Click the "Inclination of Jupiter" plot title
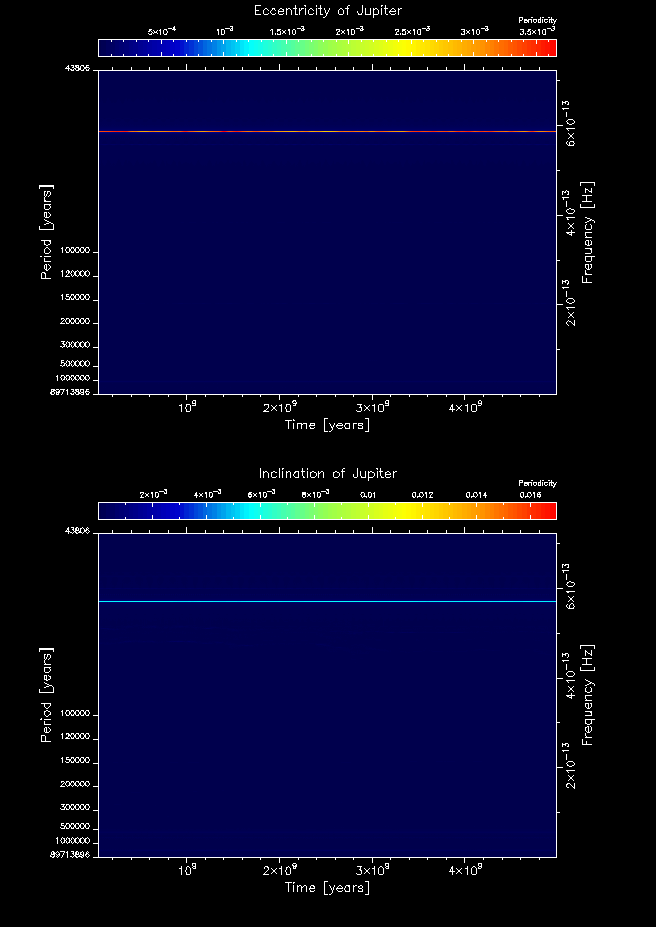The width and height of the screenshot is (656, 927). [x=327, y=473]
